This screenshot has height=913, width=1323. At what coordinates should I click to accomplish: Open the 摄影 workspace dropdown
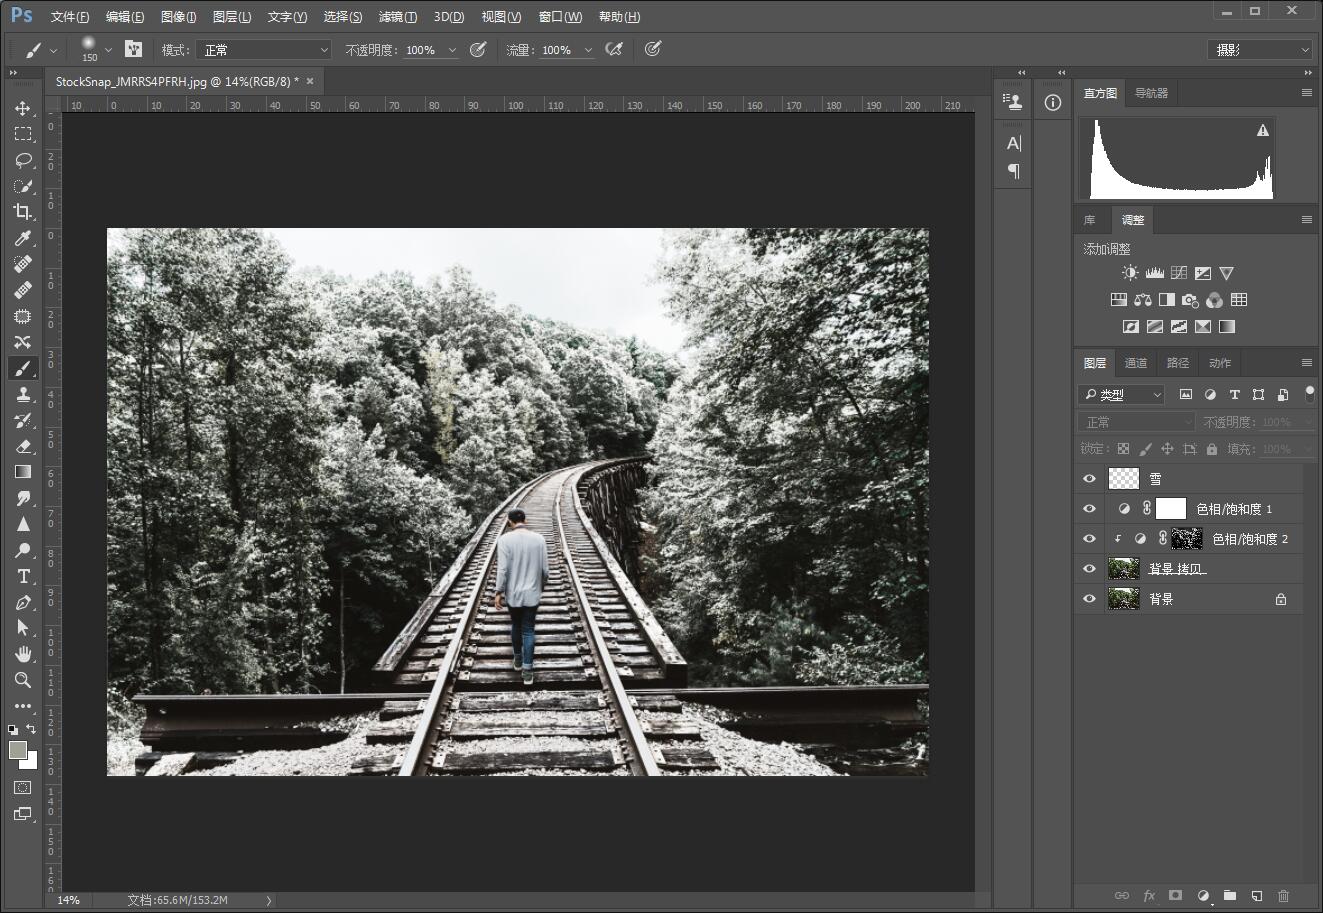[x=1260, y=50]
